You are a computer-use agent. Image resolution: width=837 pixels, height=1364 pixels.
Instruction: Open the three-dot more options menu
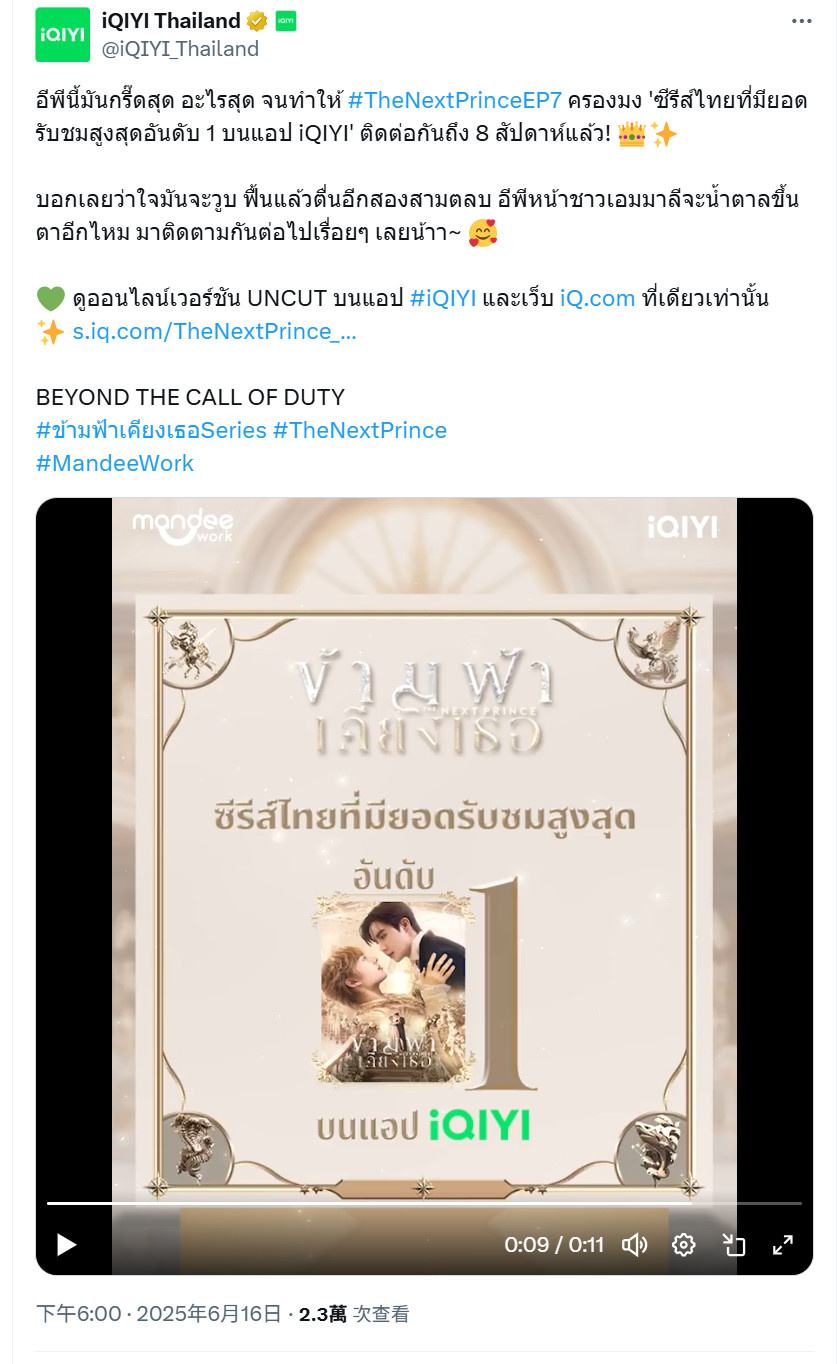[801, 21]
